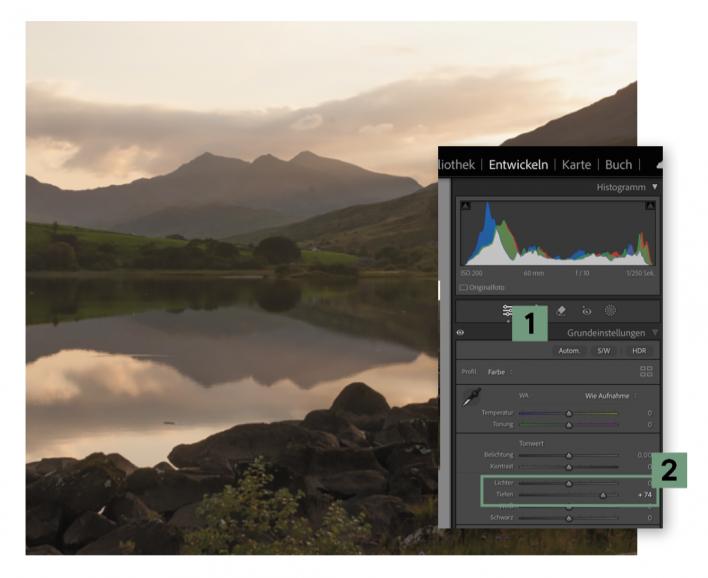Open the Masking tool icon
The image size is (708, 578).
click(610, 311)
